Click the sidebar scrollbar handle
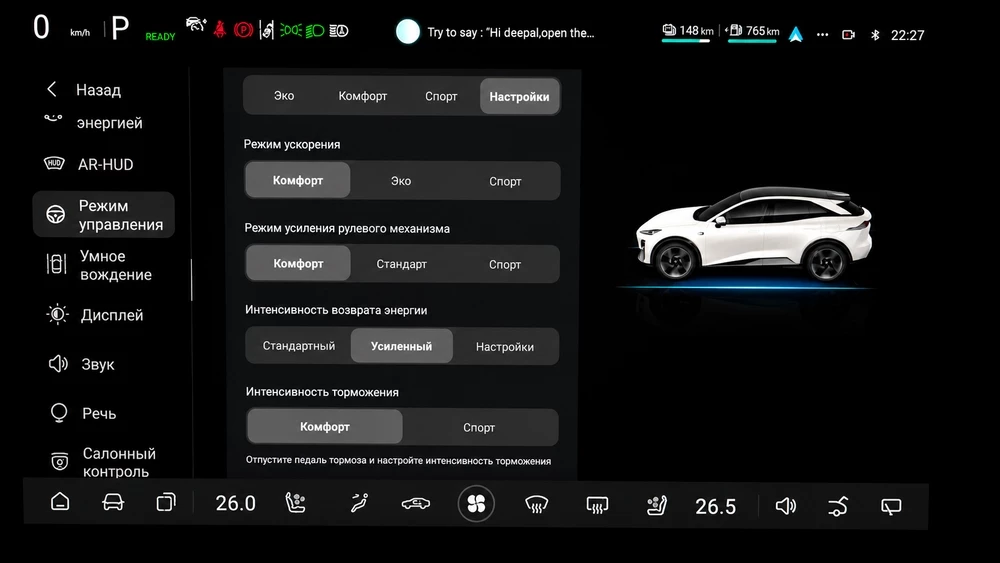The height and width of the screenshot is (563, 1000). point(191,280)
